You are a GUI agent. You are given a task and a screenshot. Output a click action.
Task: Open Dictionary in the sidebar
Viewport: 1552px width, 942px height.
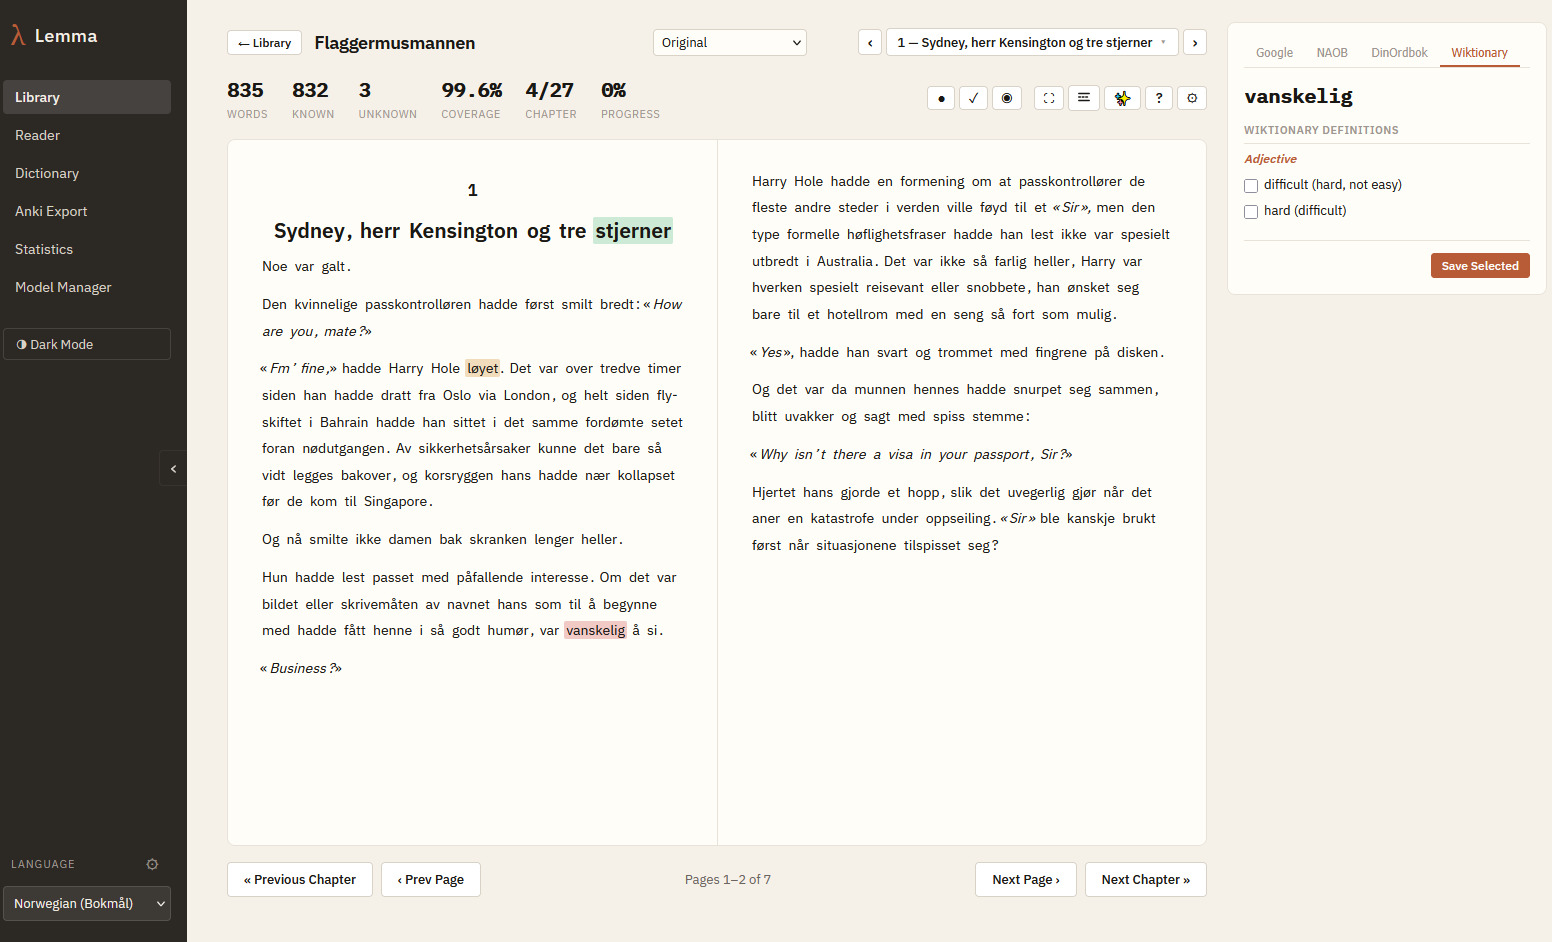pos(87,173)
